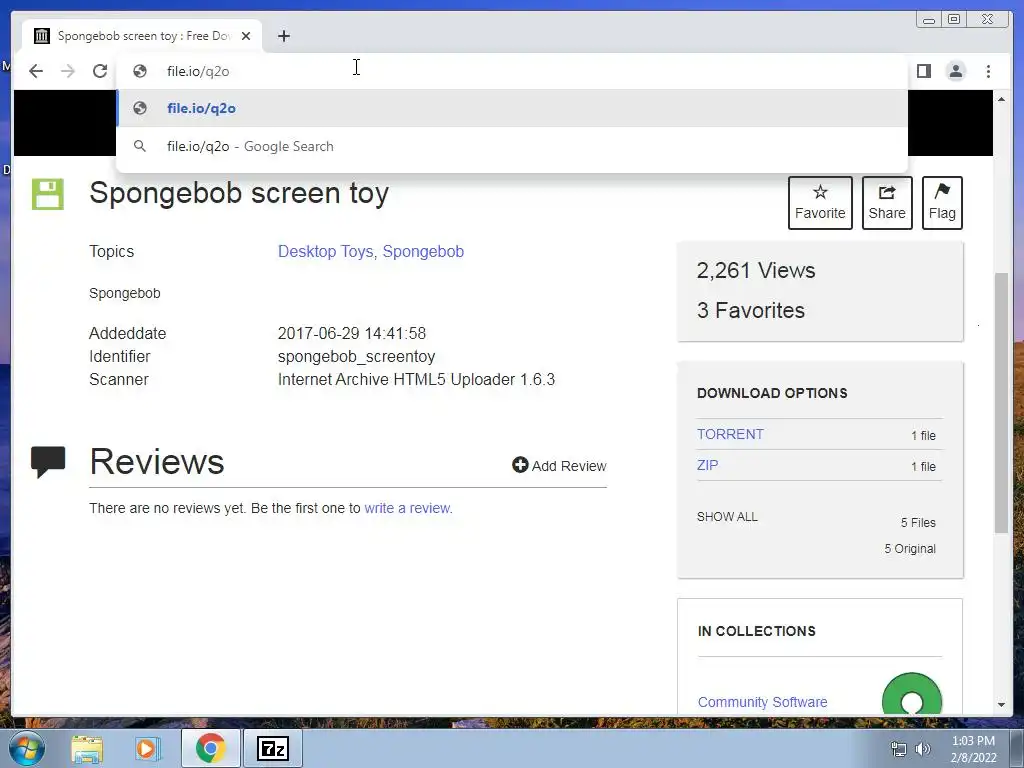The height and width of the screenshot is (768, 1024).
Task: Click the Chrome taskbar icon
Action: point(210,748)
